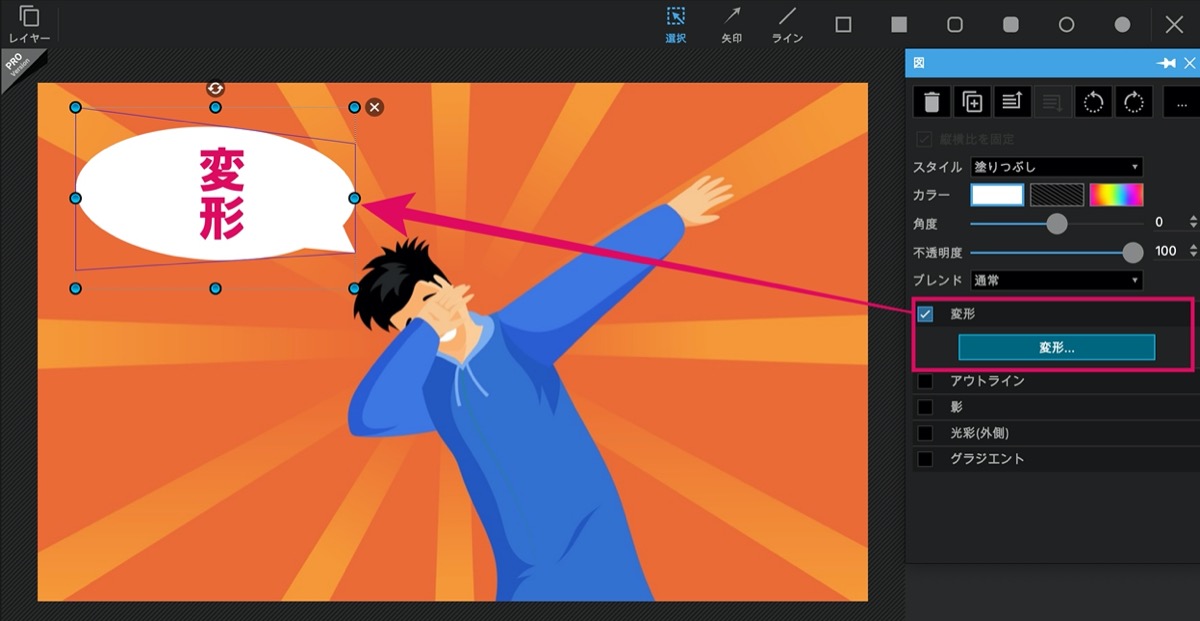
Task: Pin the 図 panel
Action: click(x=1166, y=63)
